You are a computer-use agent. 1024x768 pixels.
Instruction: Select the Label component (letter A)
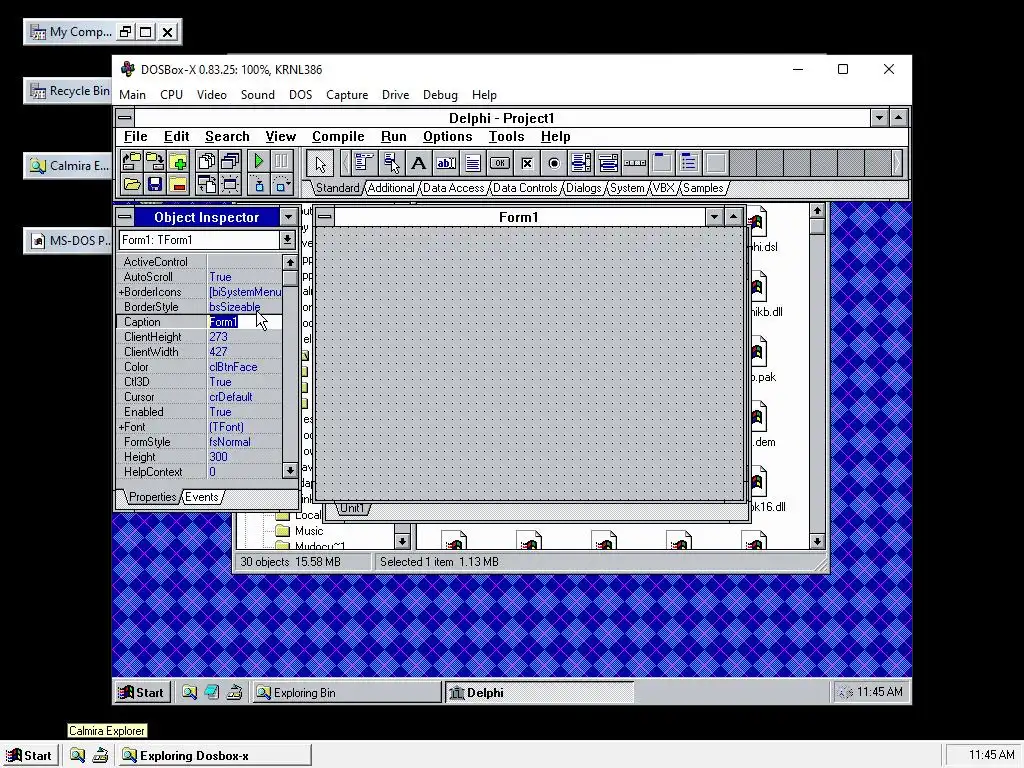click(x=419, y=163)
